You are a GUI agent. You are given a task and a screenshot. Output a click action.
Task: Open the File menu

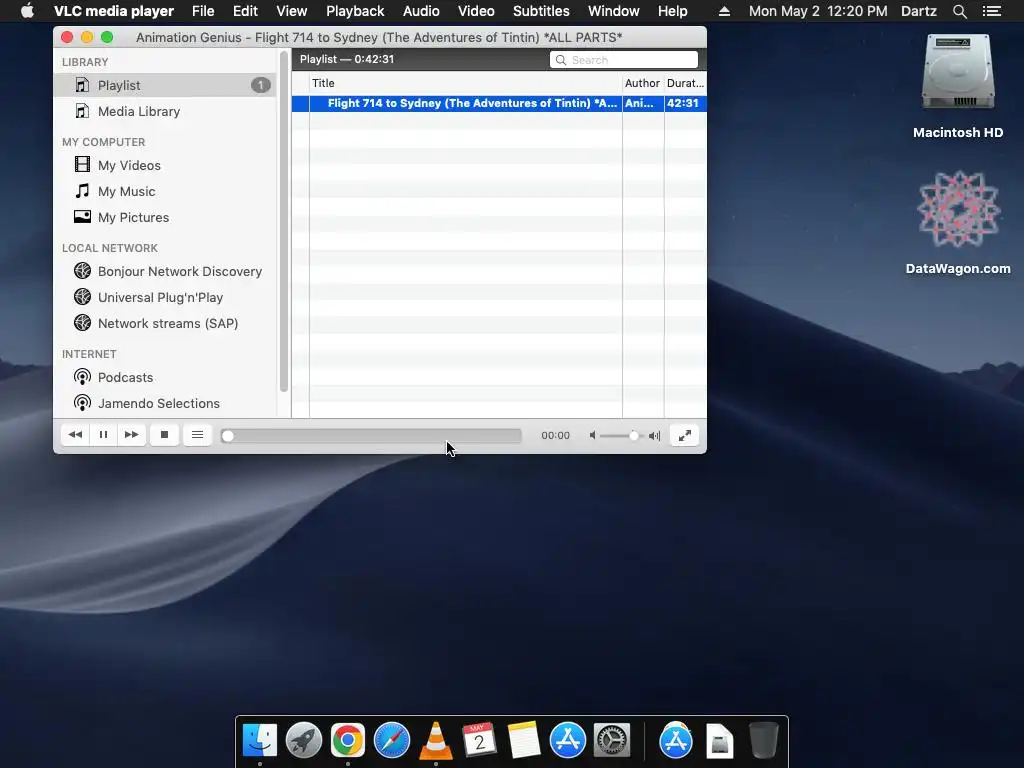[203, 11]
